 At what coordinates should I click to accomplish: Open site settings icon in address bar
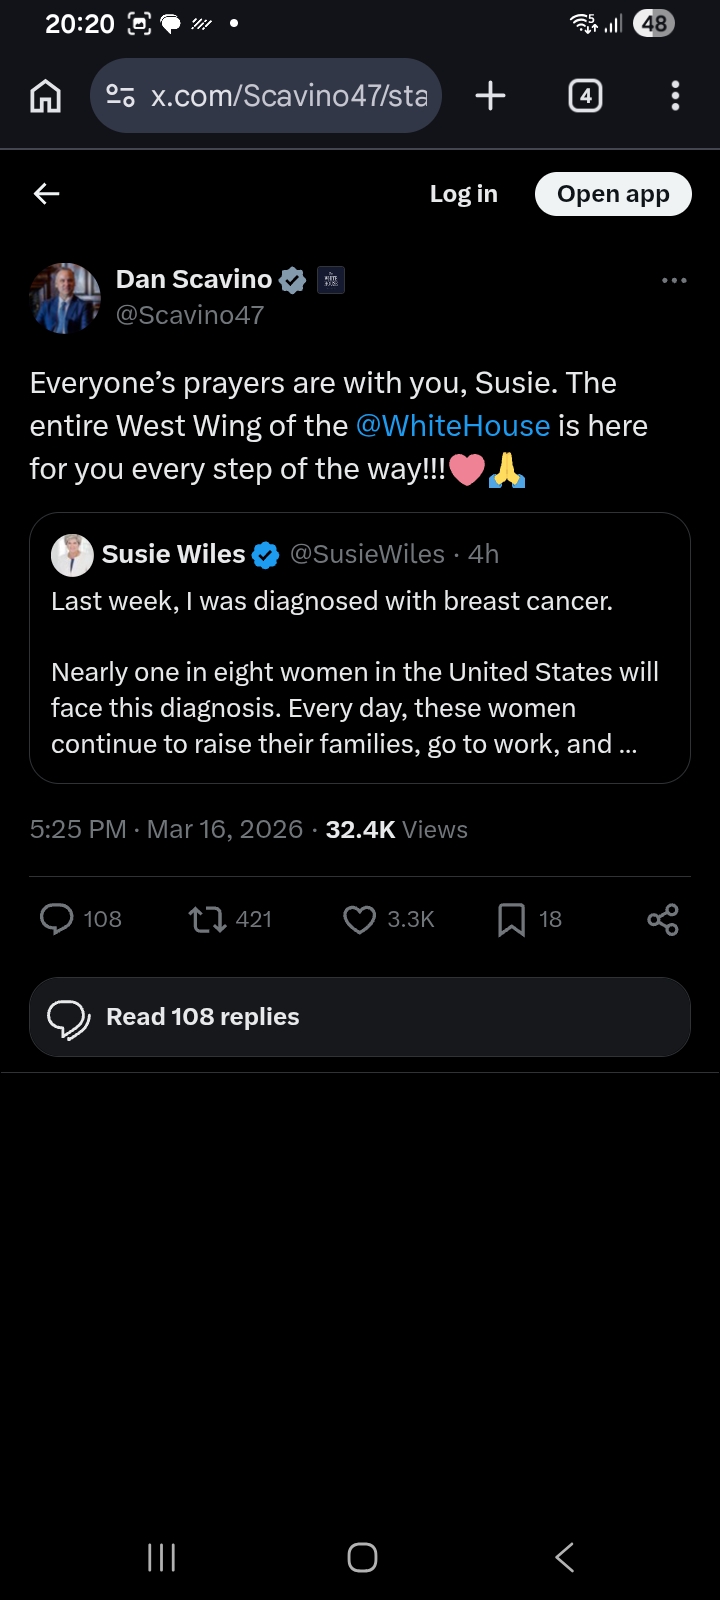tap(120, 96)
